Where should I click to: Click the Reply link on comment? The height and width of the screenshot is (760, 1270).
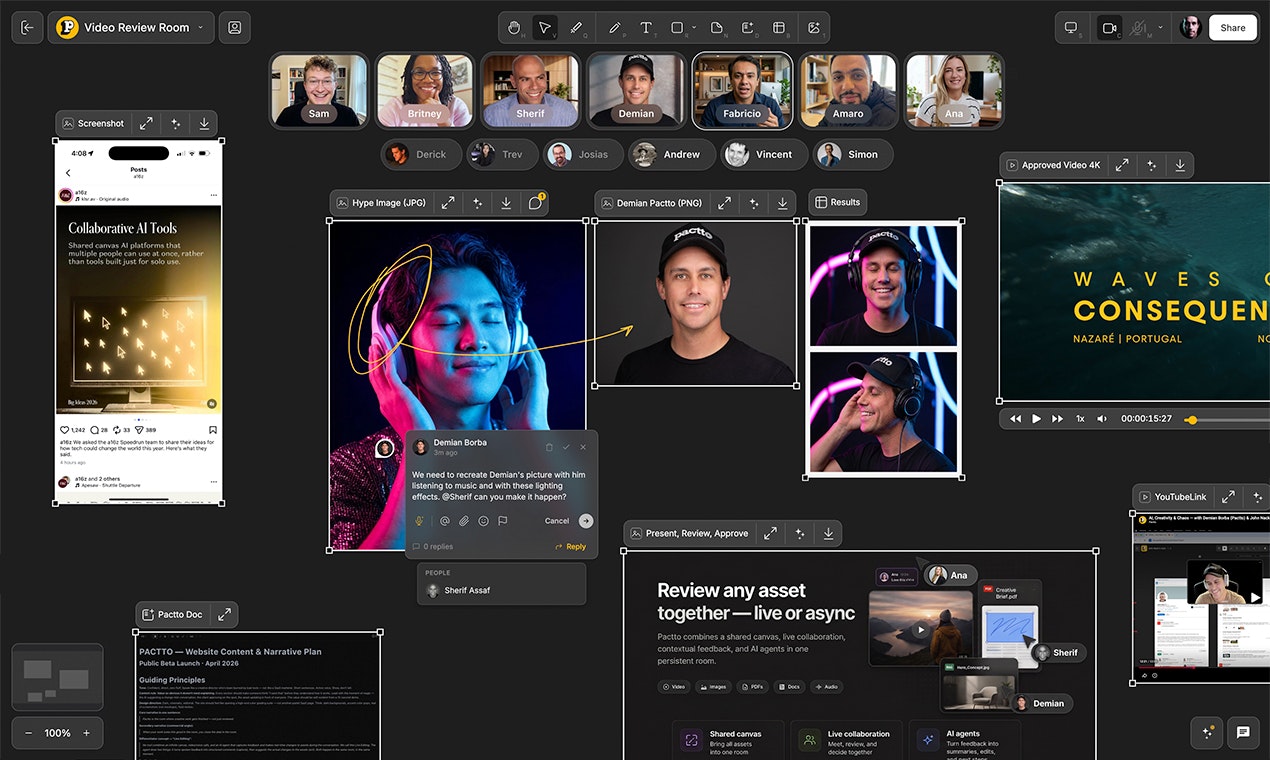[571, 547]
